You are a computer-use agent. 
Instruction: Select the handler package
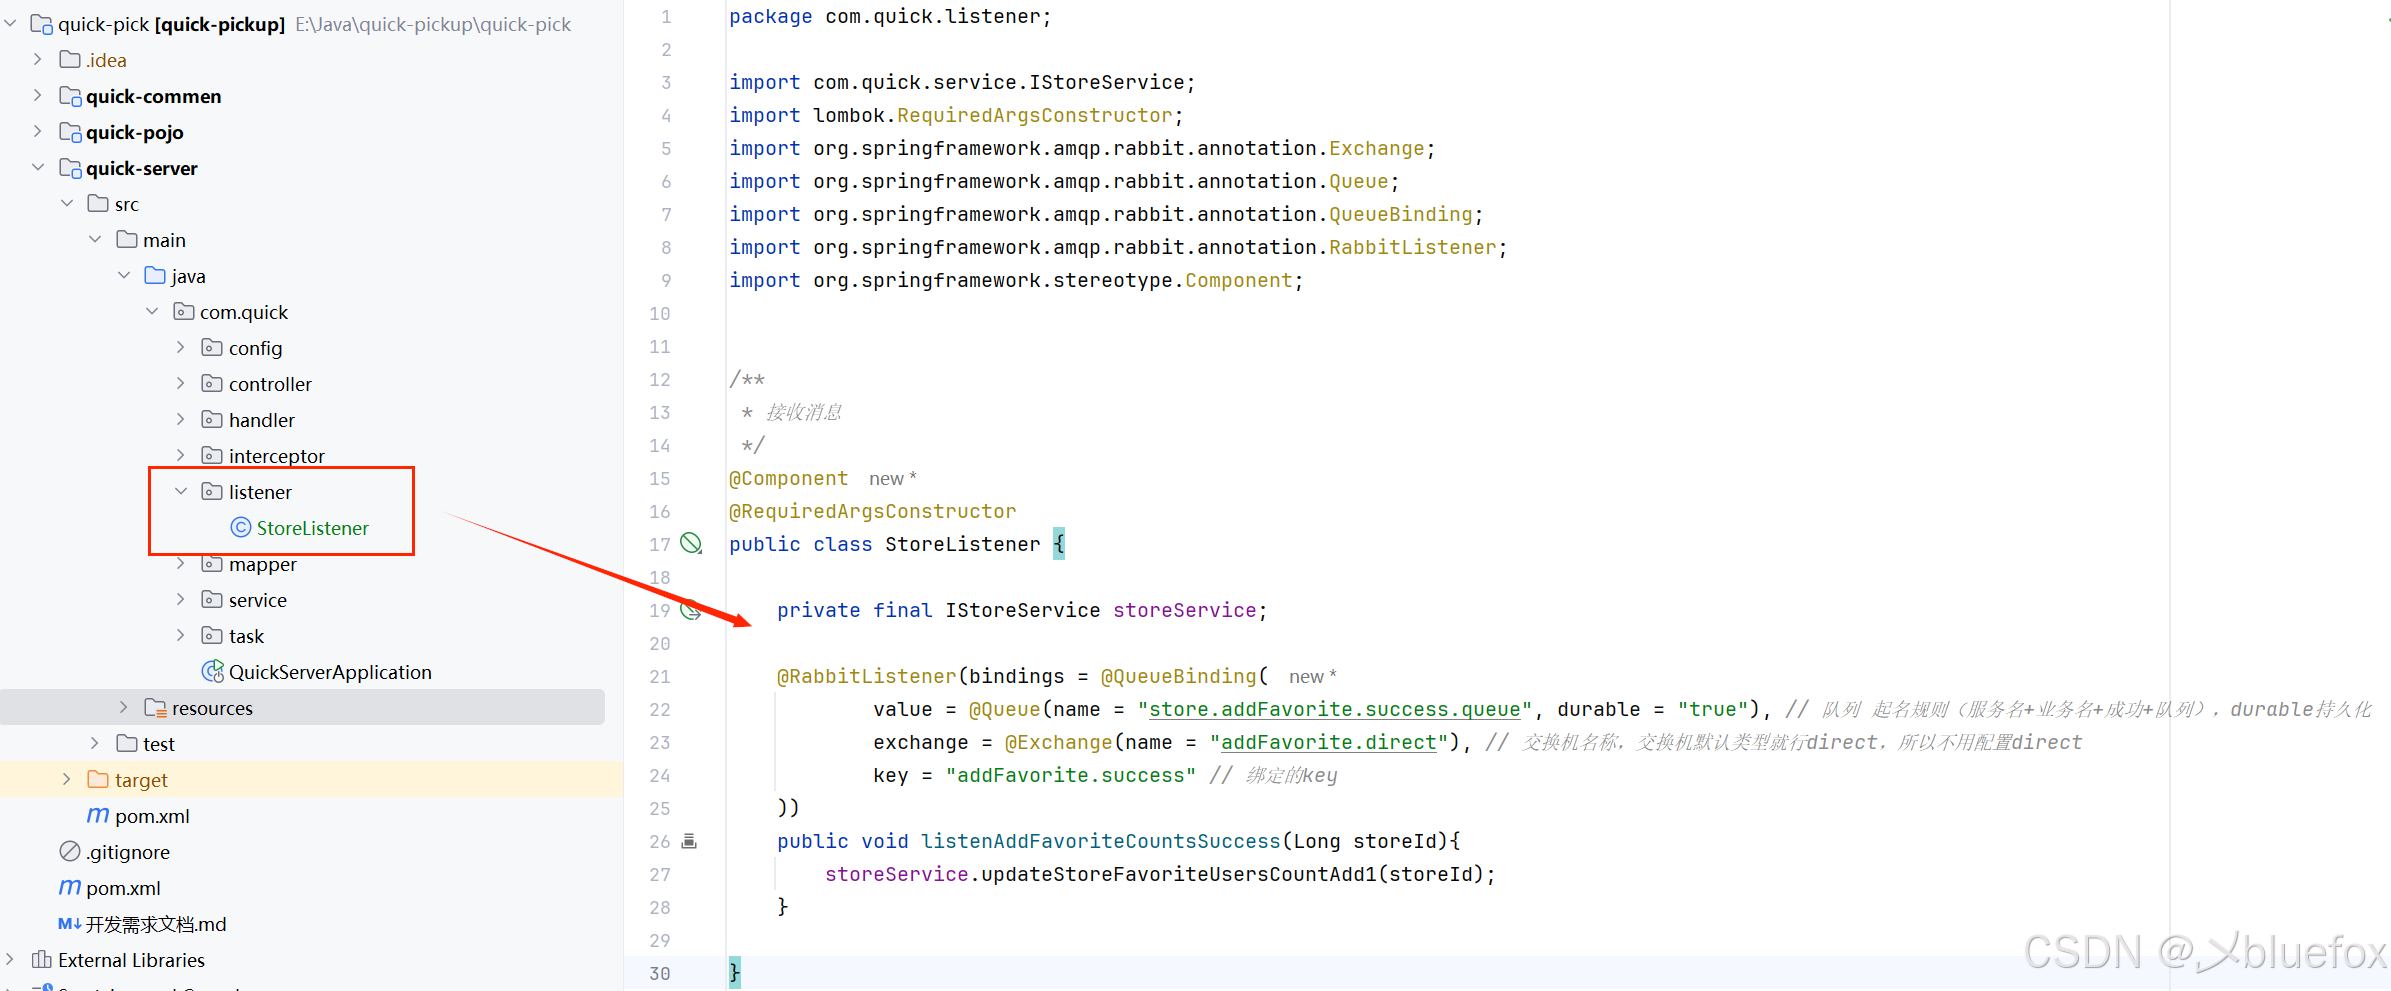click(262, 420)
